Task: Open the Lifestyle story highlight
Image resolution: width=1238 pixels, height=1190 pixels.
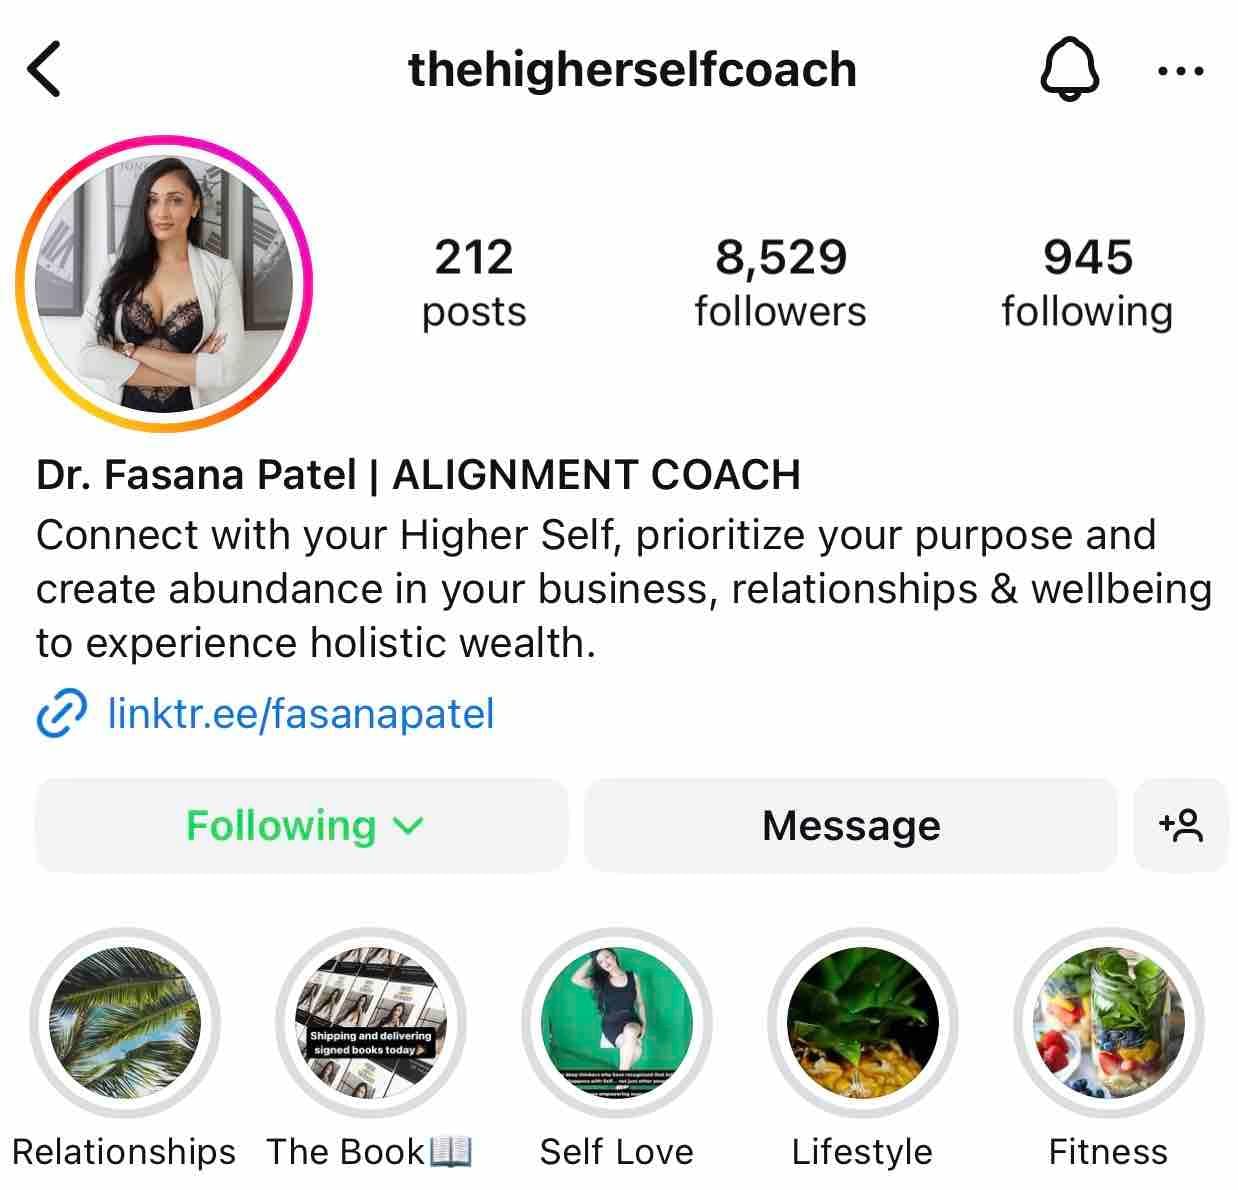Action: 862,1022
